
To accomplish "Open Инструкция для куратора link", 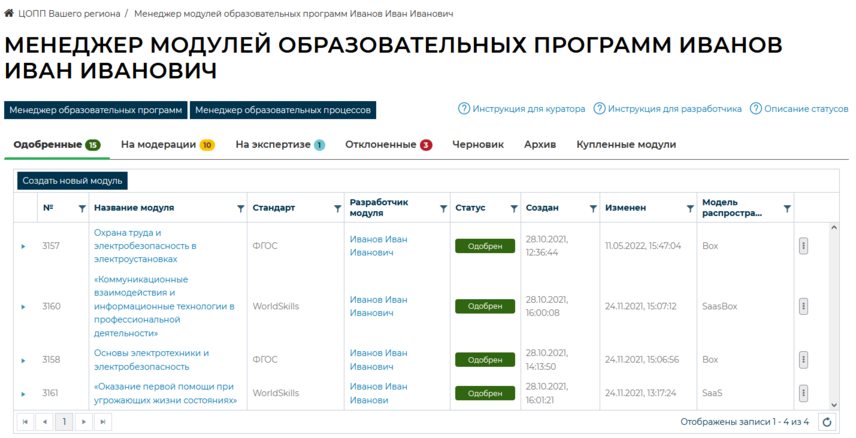I will pos(522,109).
